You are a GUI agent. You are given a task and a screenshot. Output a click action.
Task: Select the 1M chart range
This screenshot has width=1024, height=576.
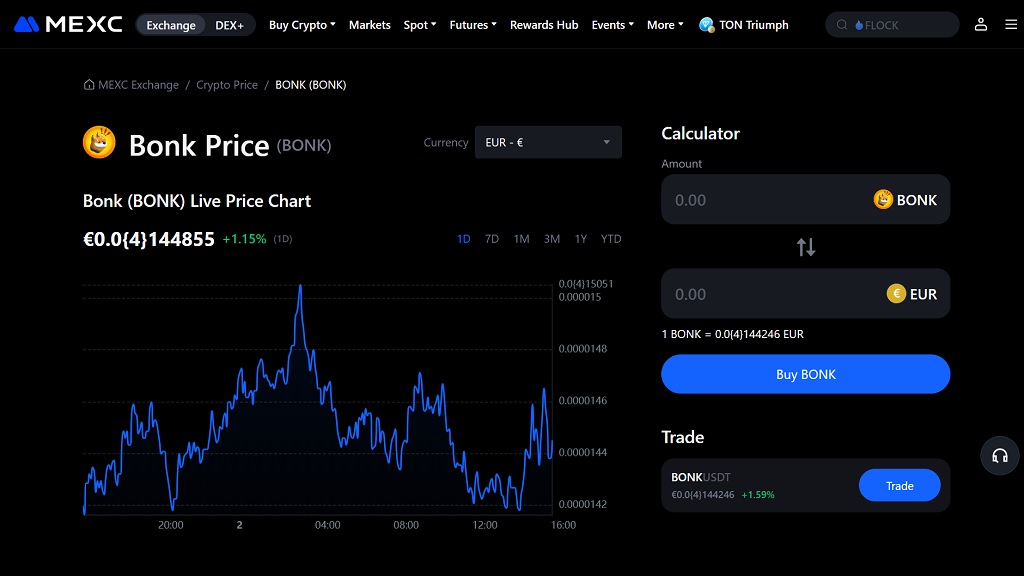pyautogui.click(x=521, y=239)
